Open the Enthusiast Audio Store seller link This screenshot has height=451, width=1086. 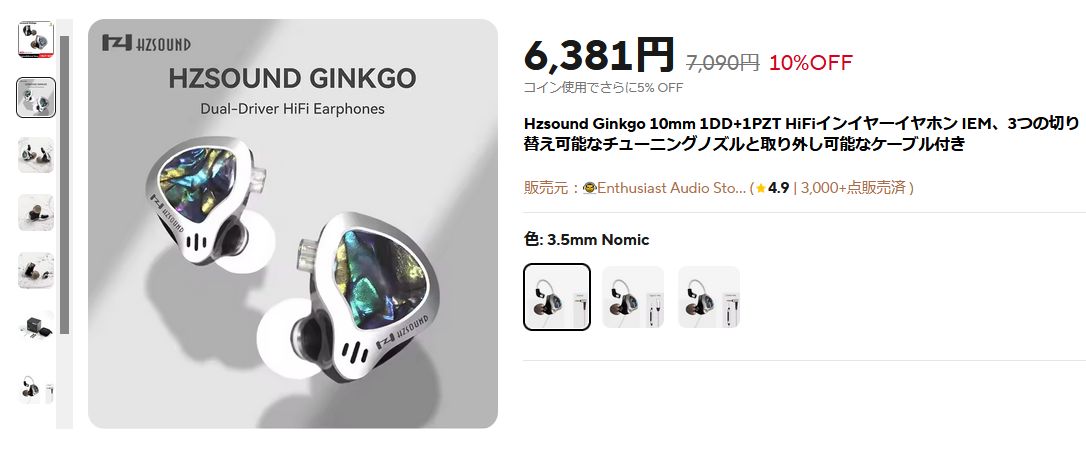tap(671, 188)
